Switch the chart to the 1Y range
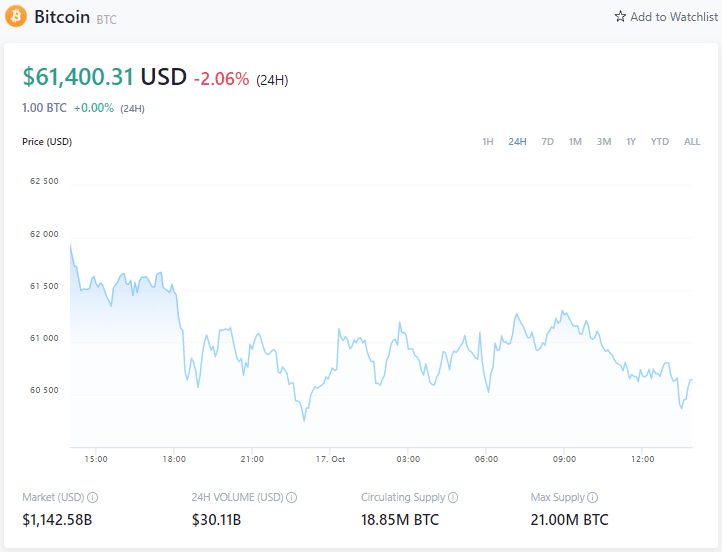 (631, 142)
